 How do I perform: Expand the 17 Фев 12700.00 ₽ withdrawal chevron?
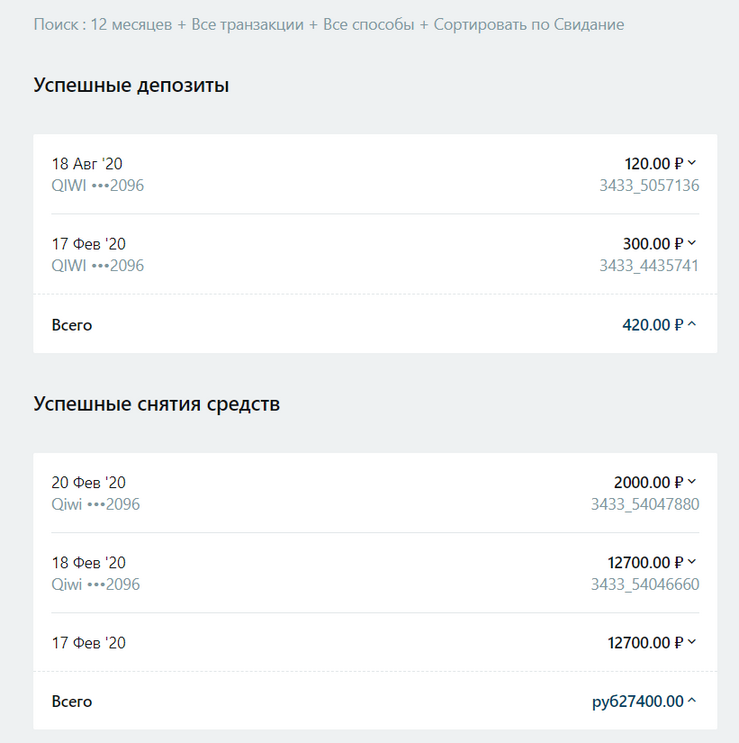click(x=692, y=642)
